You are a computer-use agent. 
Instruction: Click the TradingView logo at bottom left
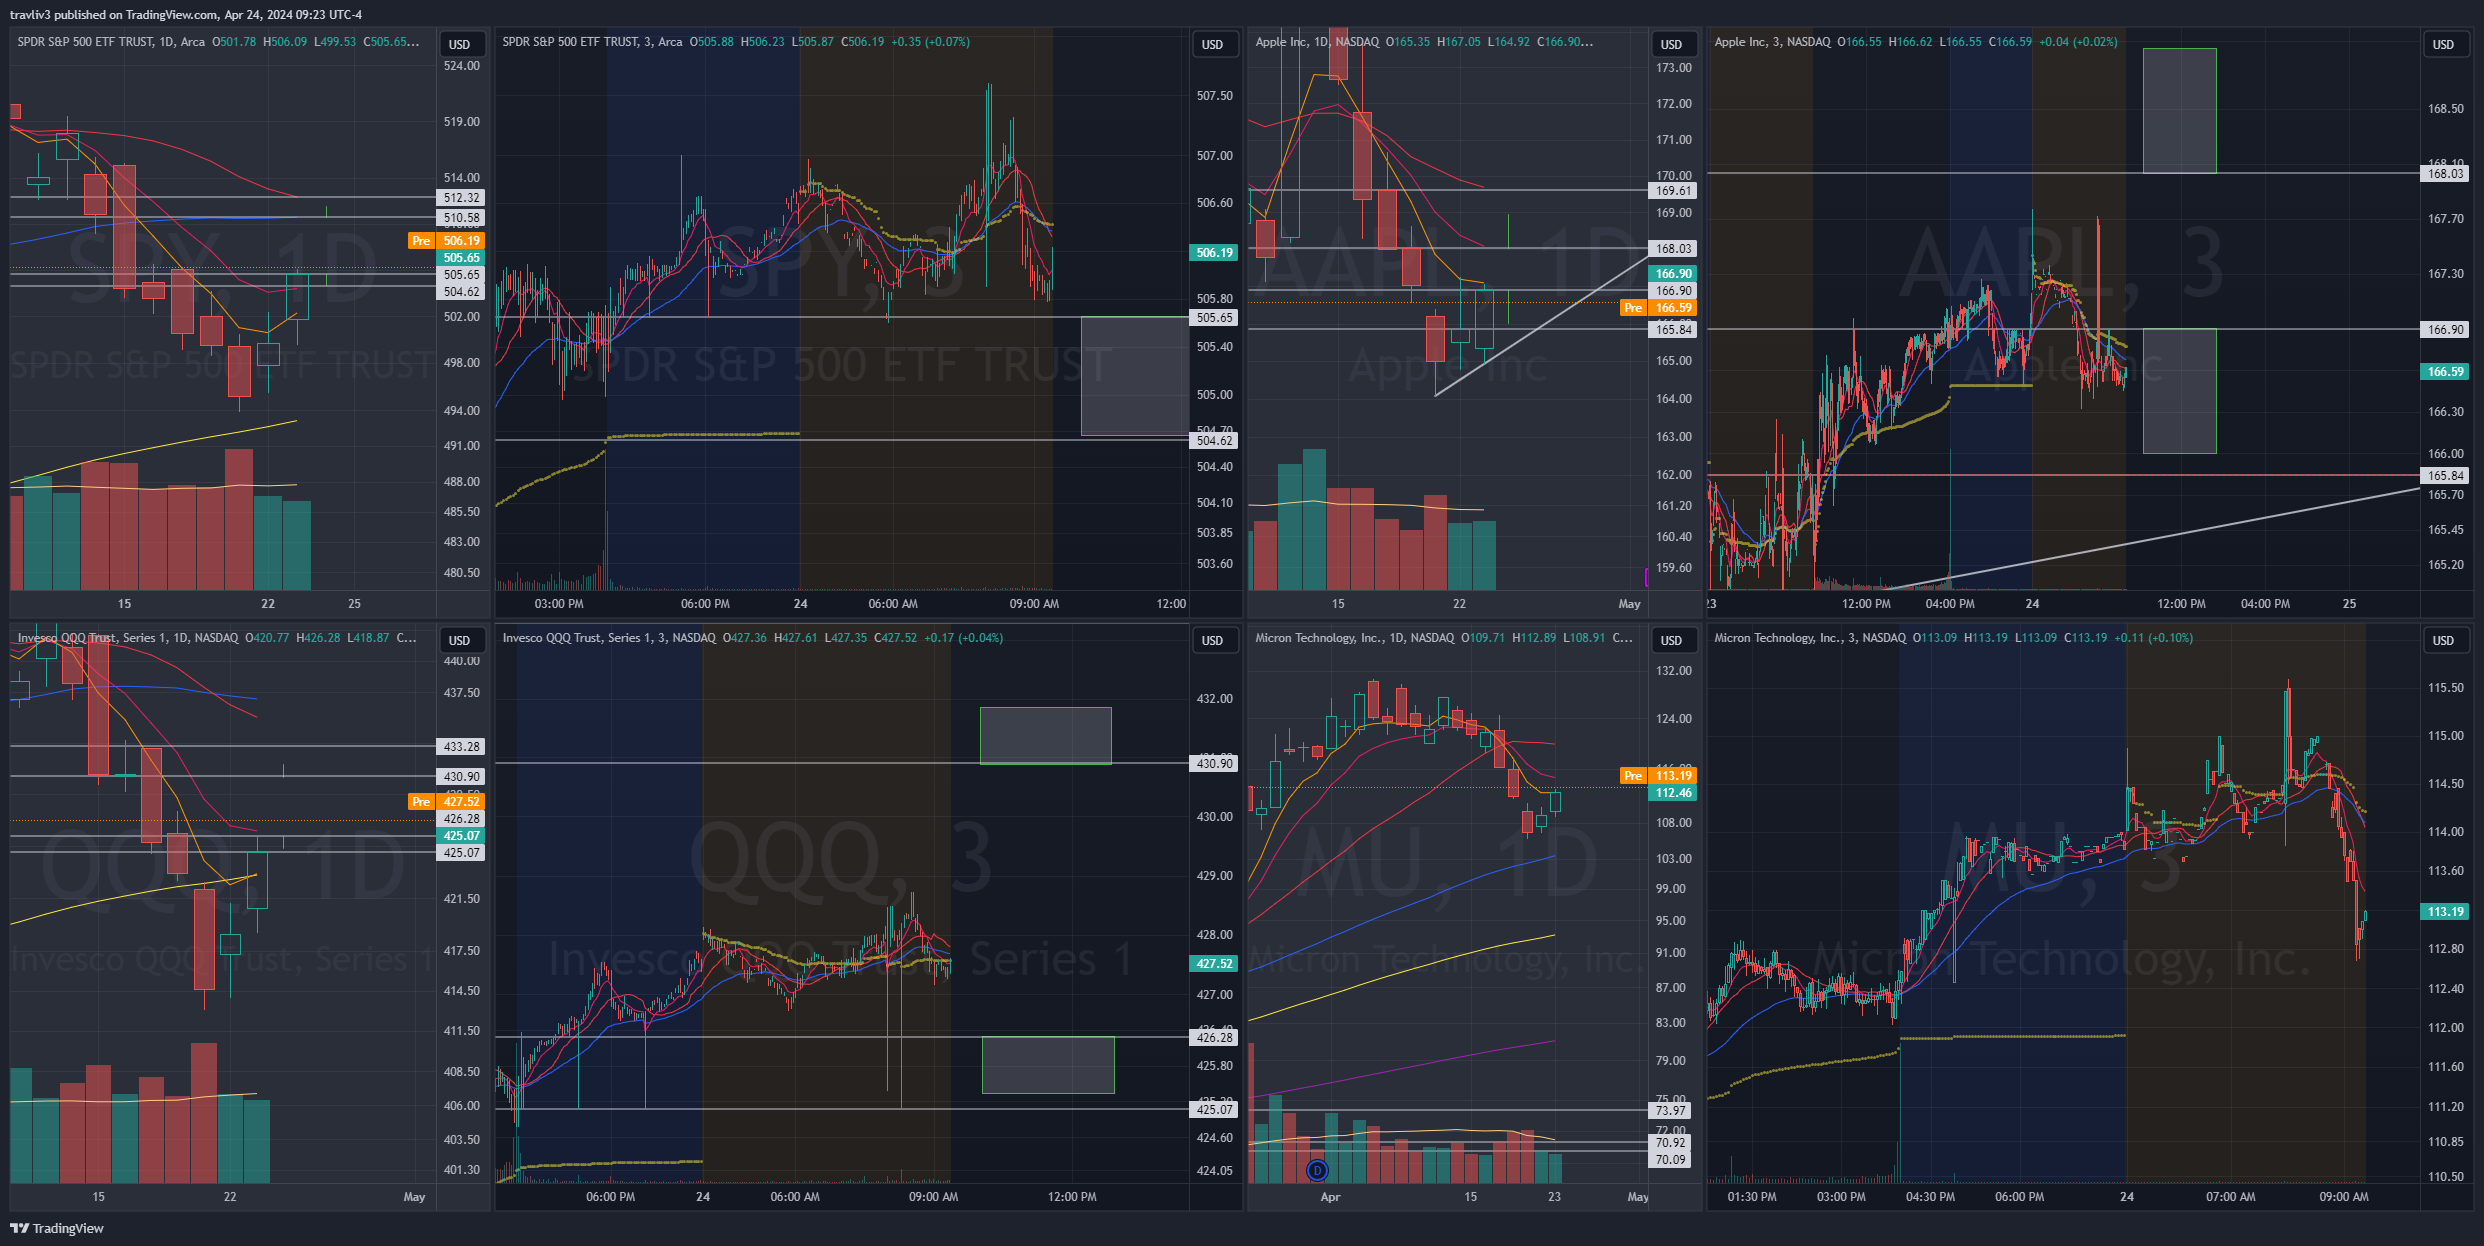point(57,1228)
